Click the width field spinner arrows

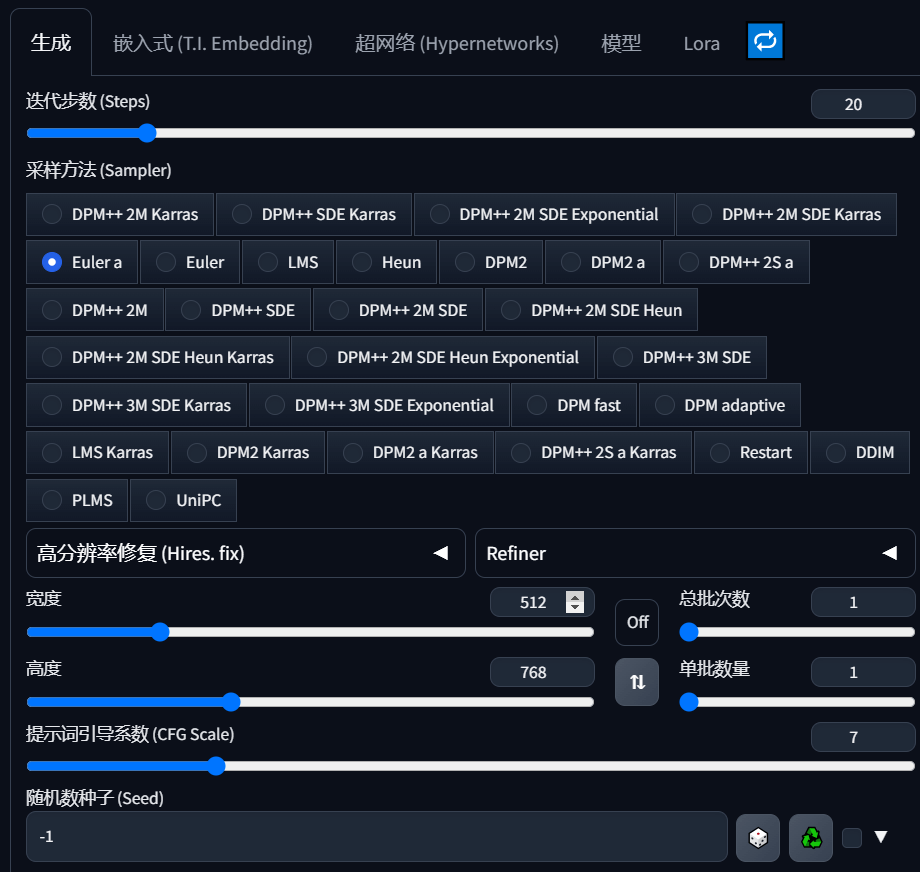pyautogui.click(x=575, y=602)
